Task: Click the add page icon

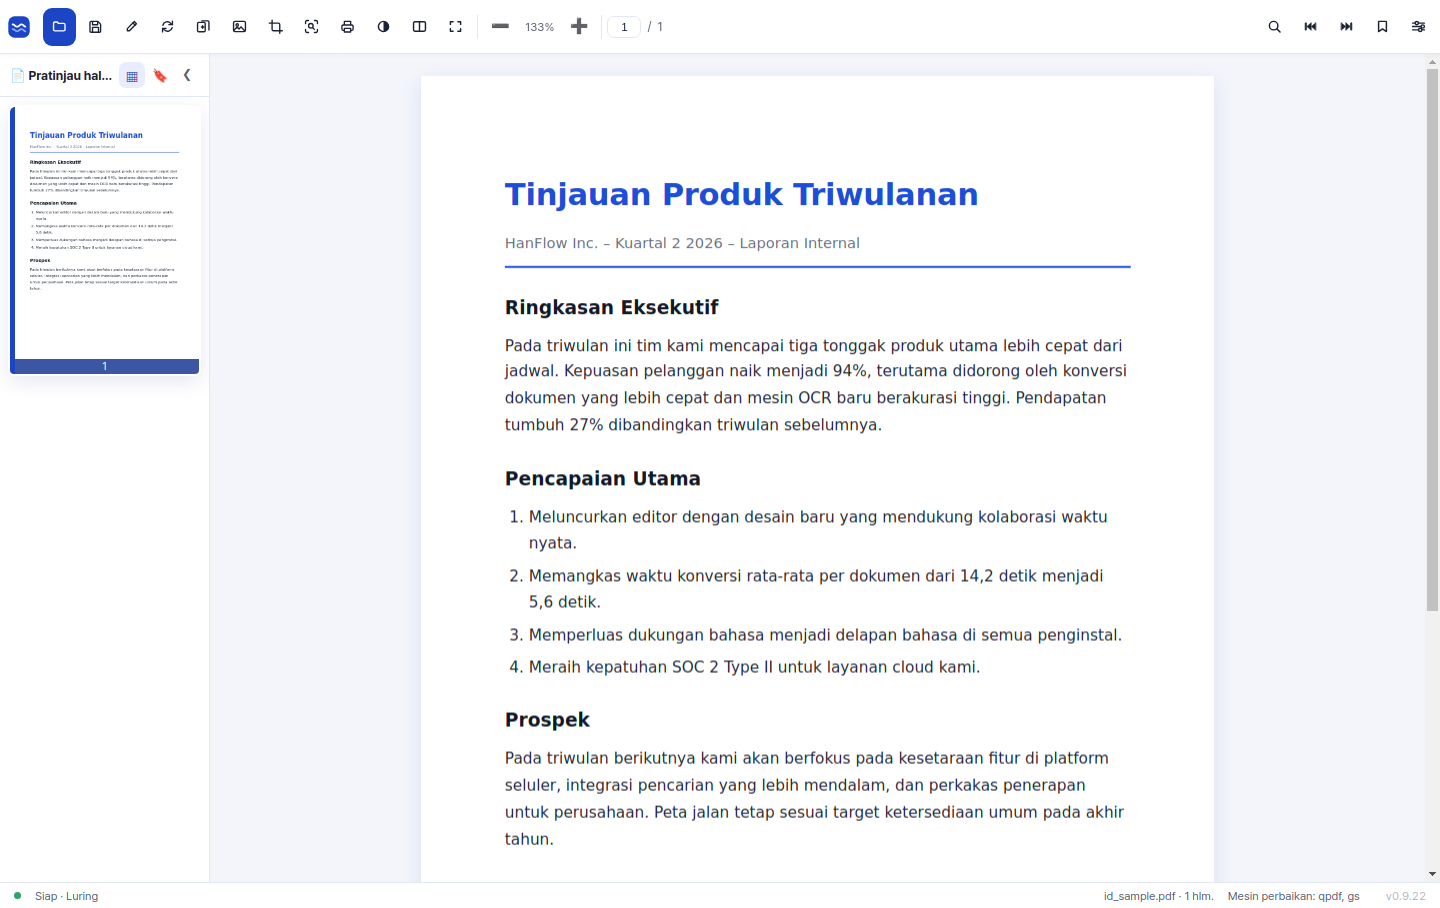Action: pyautogui.click(x=203, y=27)
